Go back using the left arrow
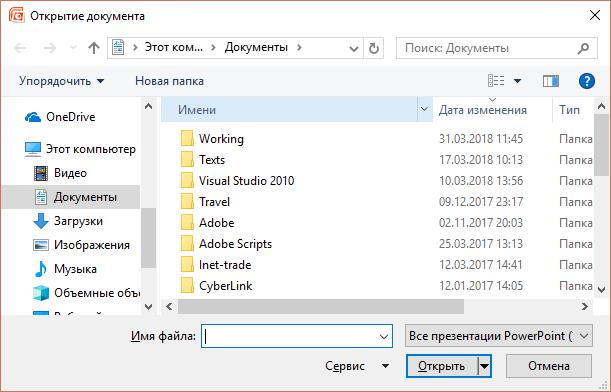Viewport: 611px width, 392px height. click(20, 48)
